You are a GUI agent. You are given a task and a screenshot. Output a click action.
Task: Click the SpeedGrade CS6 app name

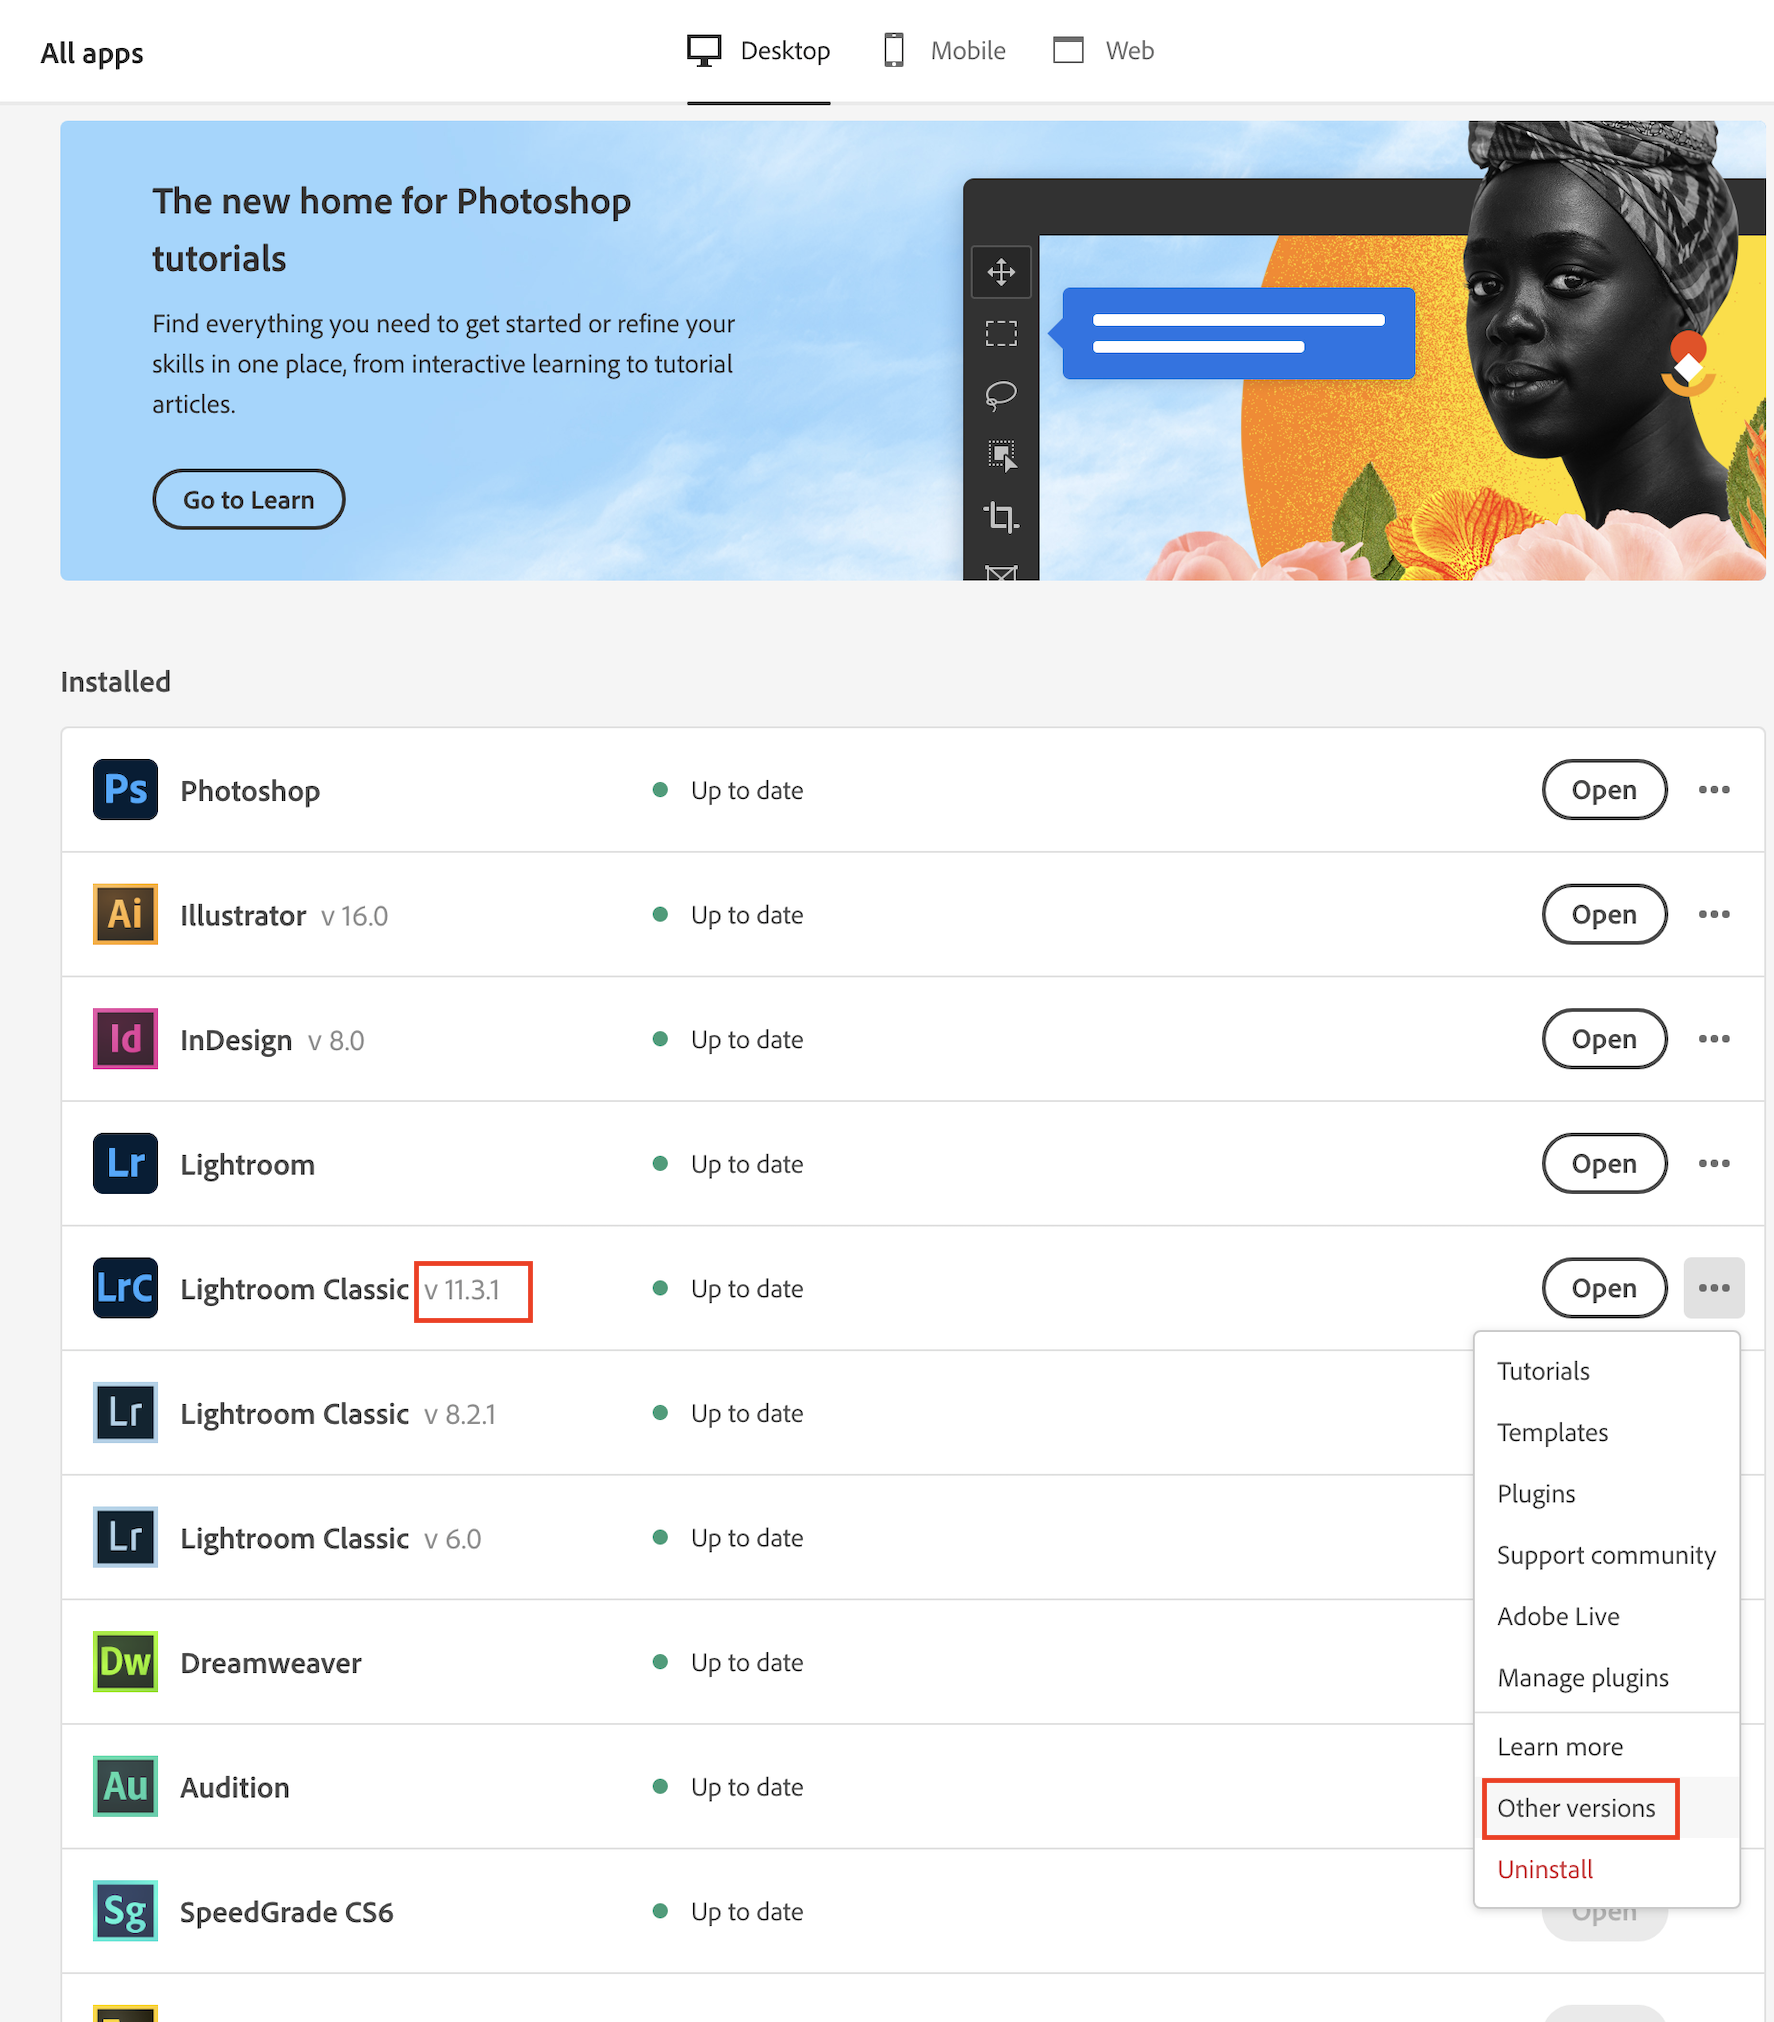287,1912
